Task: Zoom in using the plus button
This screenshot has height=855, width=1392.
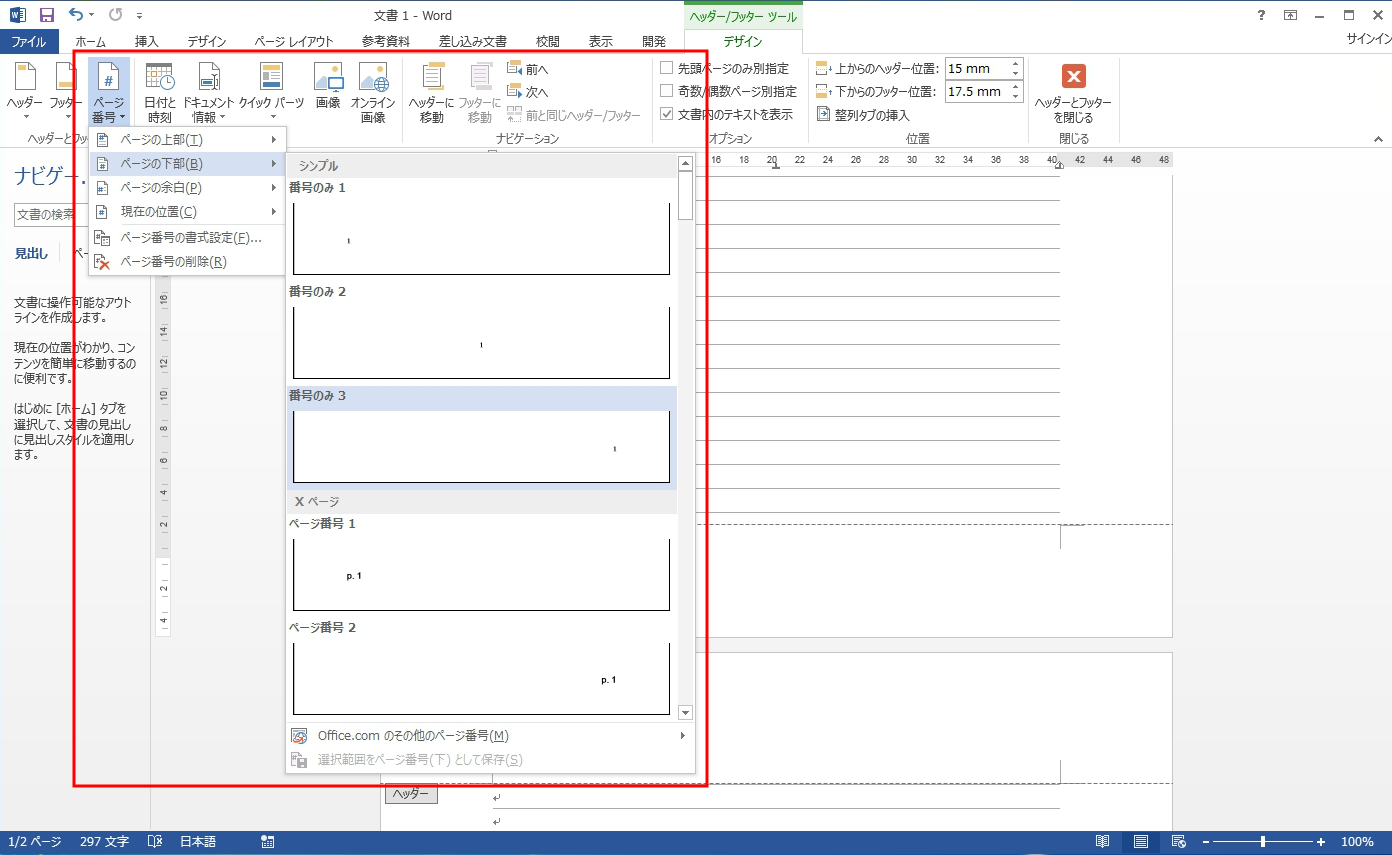Action: (x=1321, y=842)
